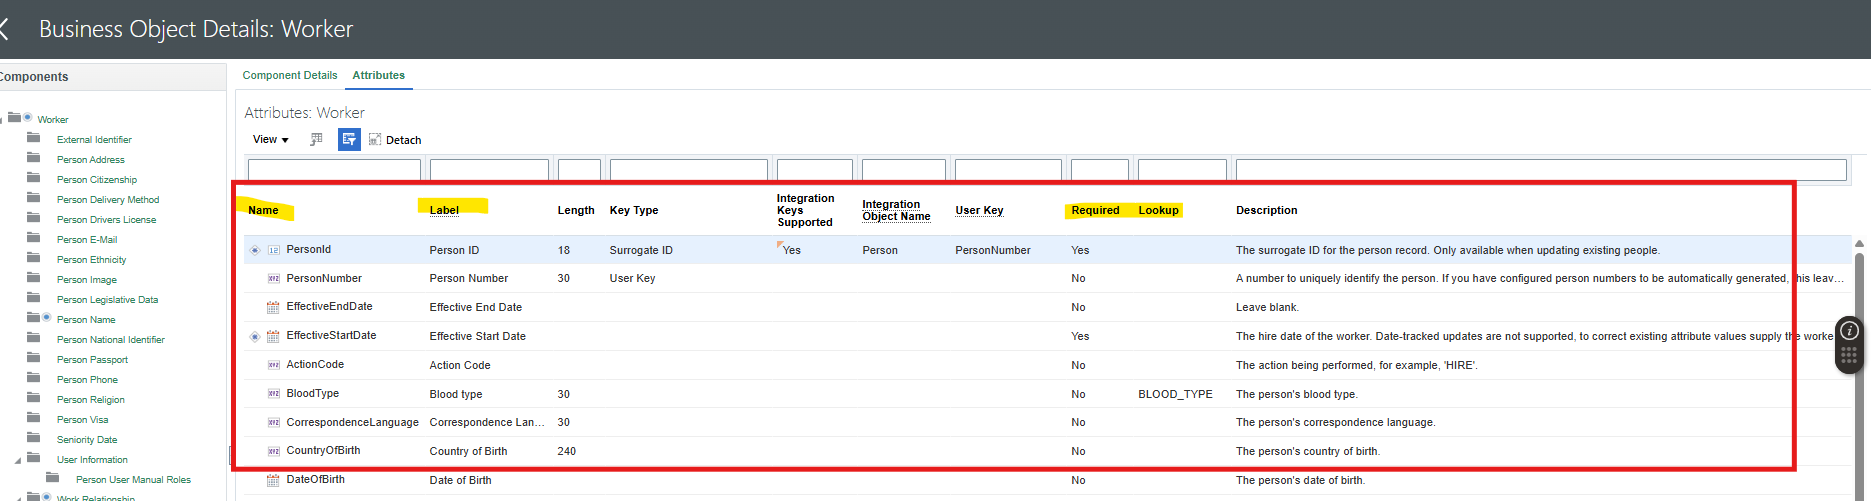Select the Worker root component
Viewport: 1871px width, 501px height.
coord(53,120)
